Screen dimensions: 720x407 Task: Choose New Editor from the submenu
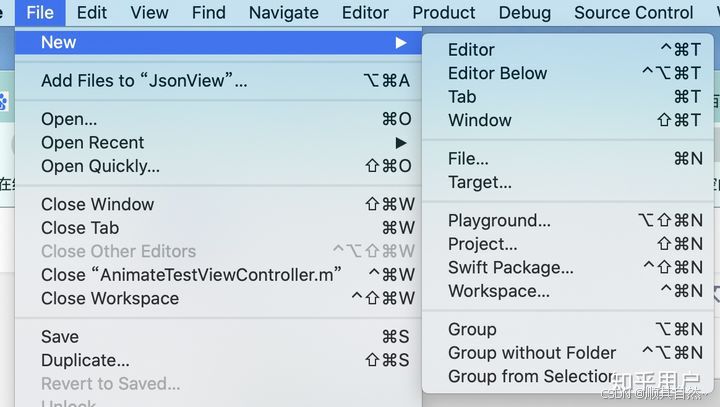pos(568,50)
